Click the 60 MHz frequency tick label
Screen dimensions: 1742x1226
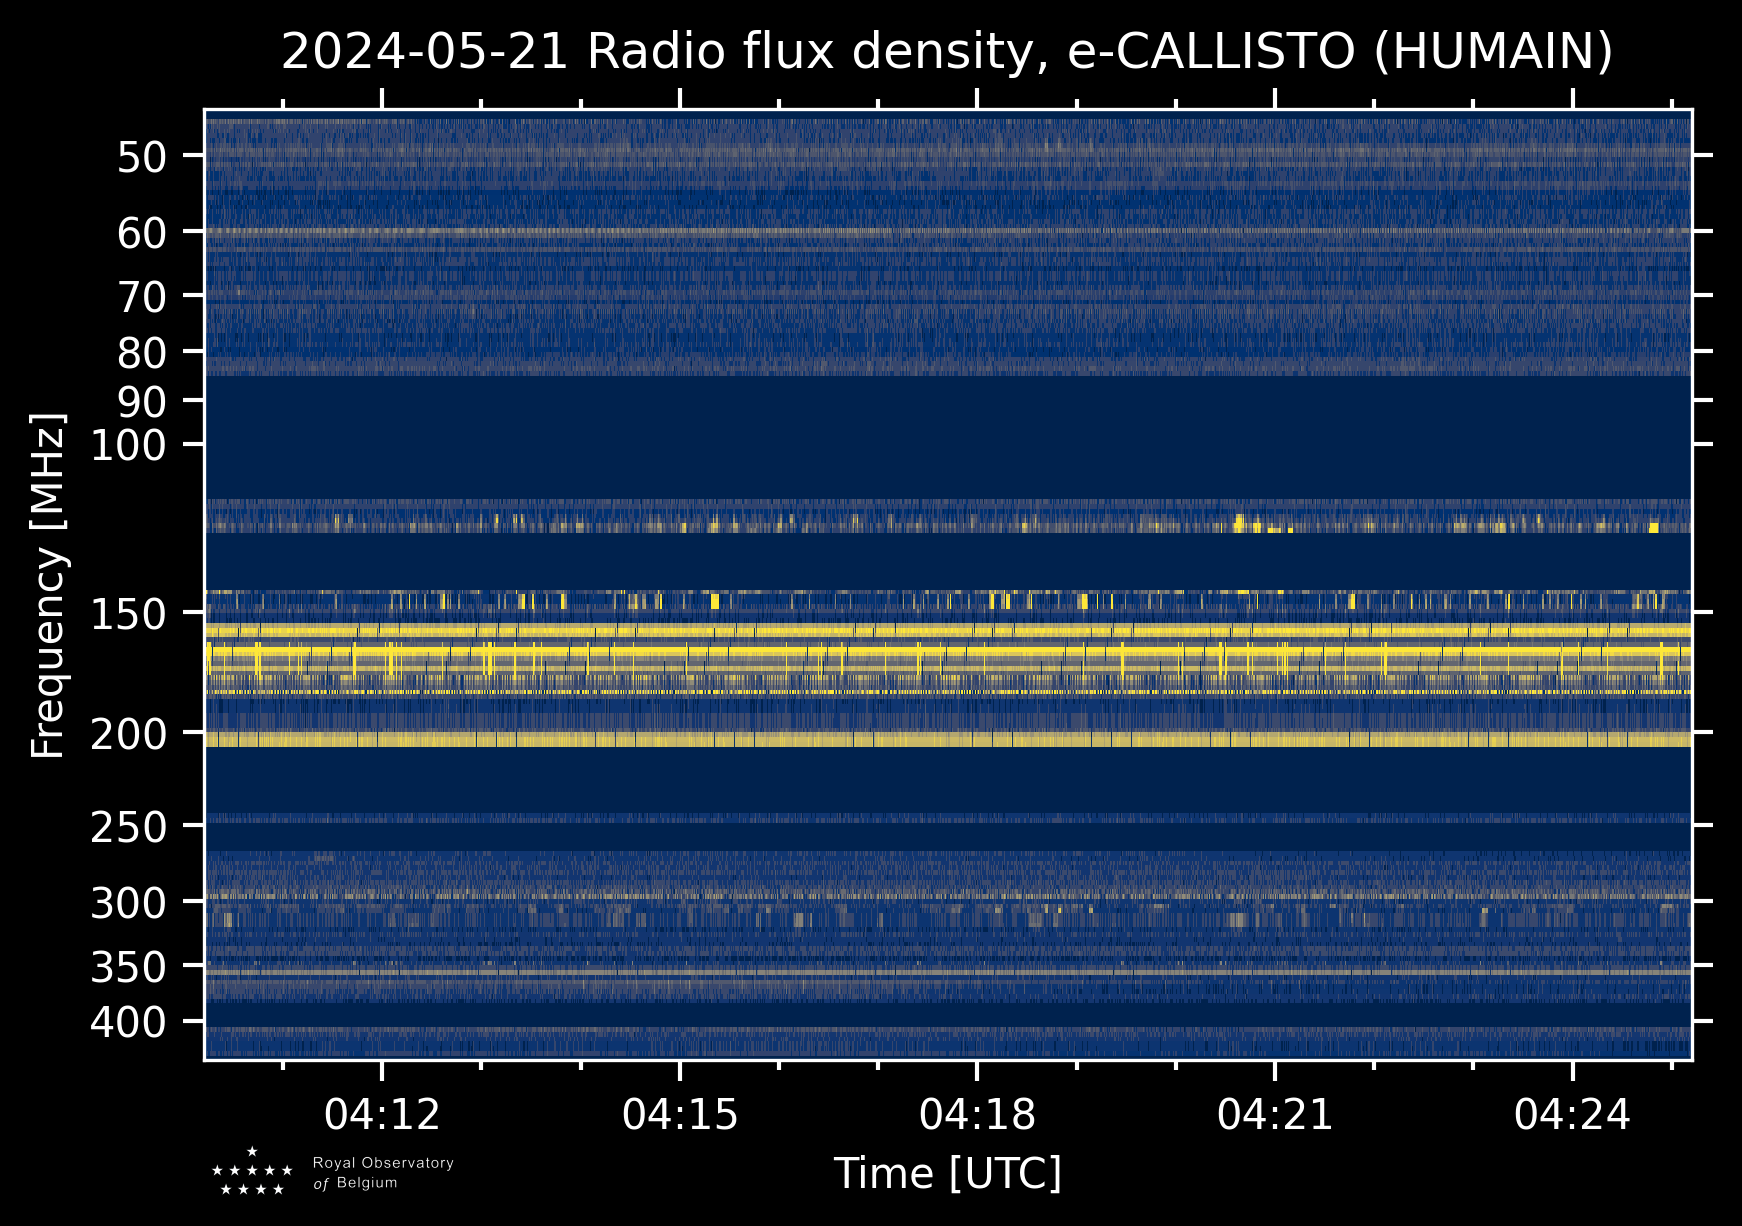coord(142,233)
